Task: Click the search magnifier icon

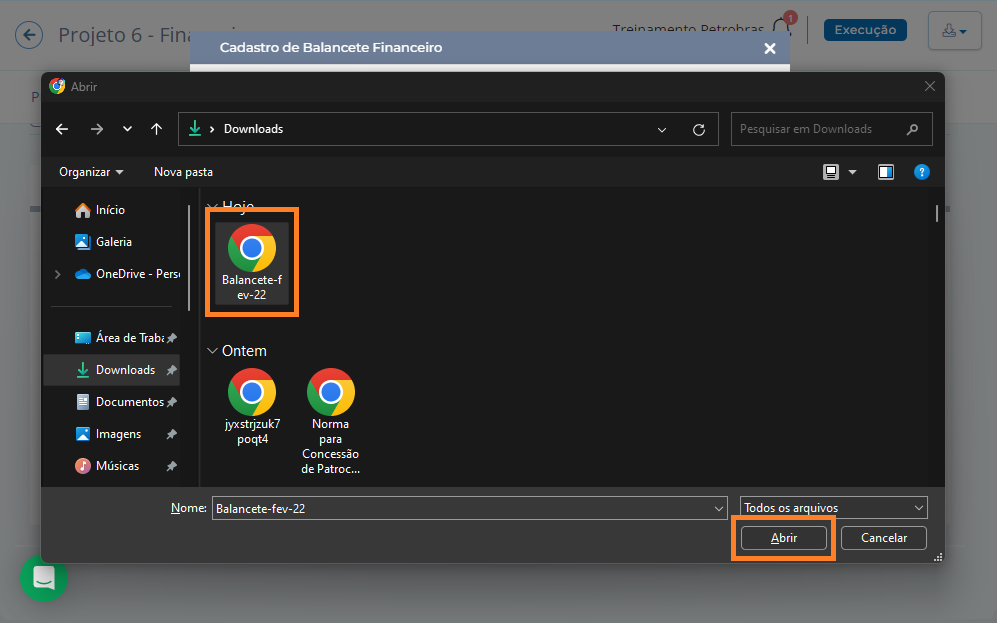Action: pos(912,129)
